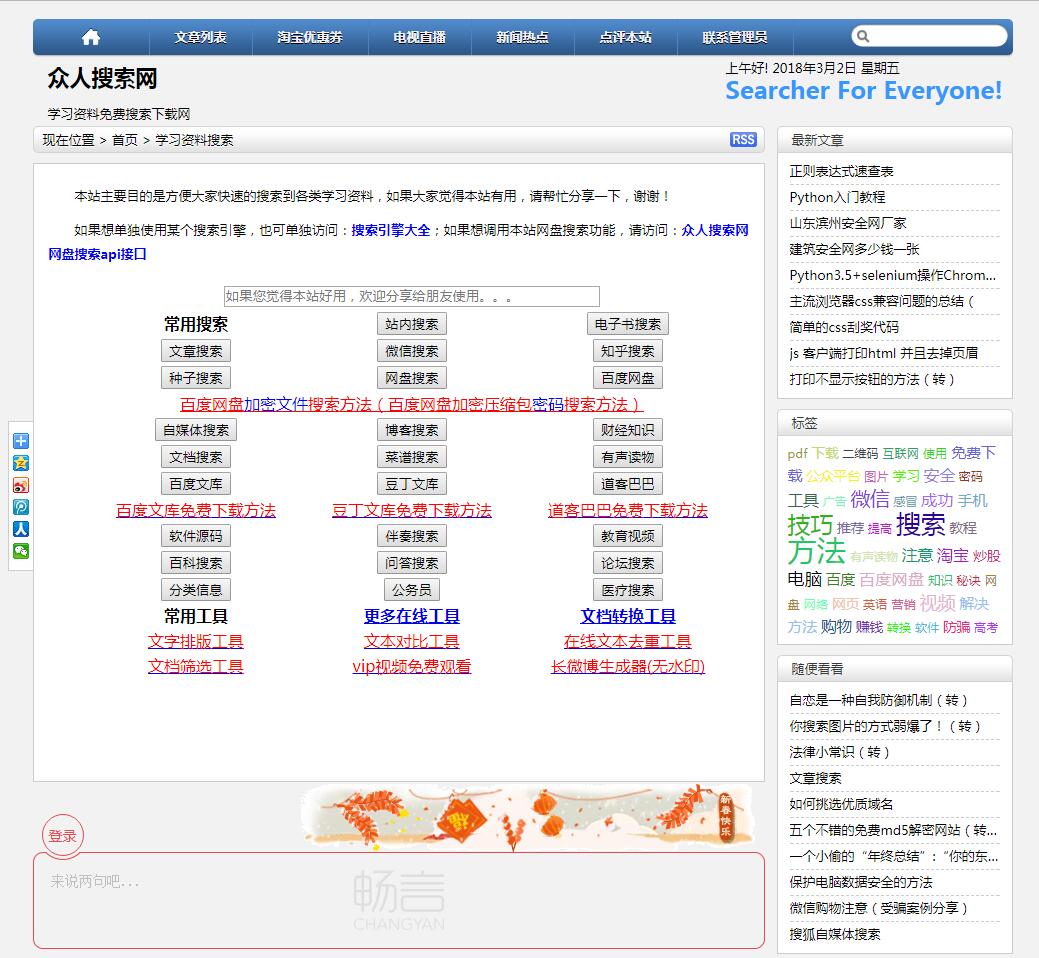Open 如何挑选优质域名 article
This screenshot has height=958, width=1039.
coord(842,804)
